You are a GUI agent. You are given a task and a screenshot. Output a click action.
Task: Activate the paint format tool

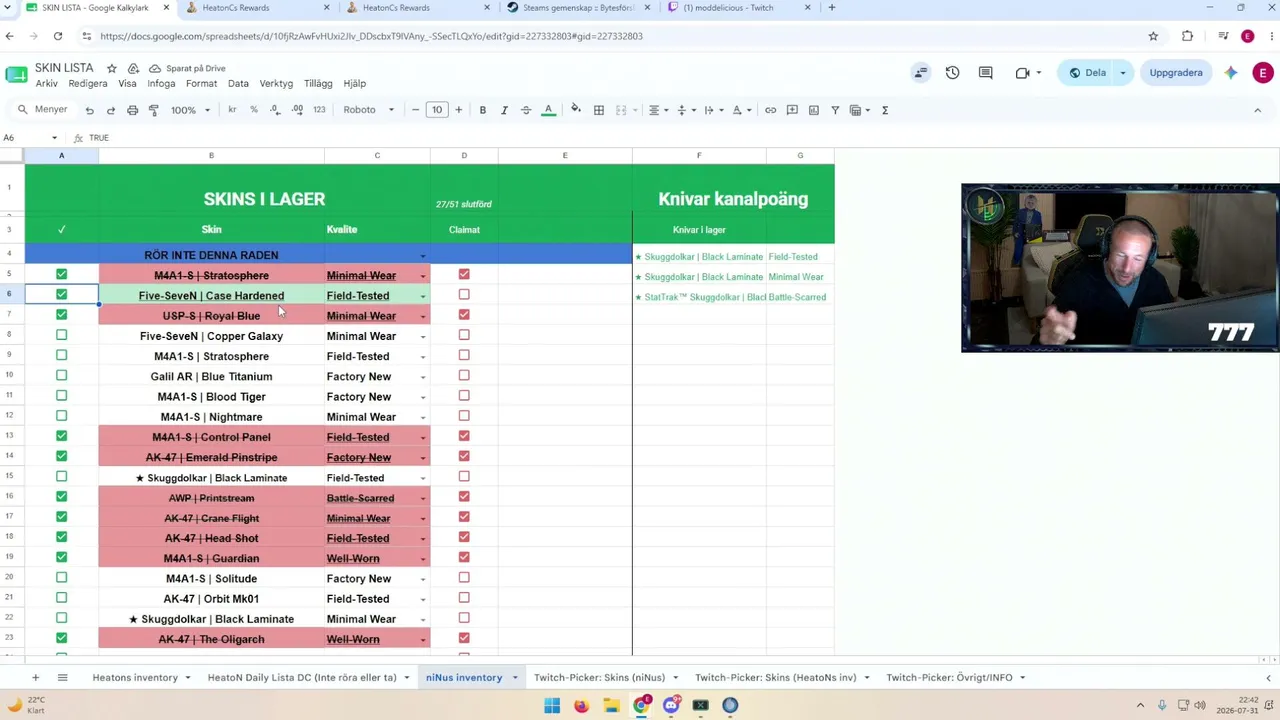tap(153, 110)
